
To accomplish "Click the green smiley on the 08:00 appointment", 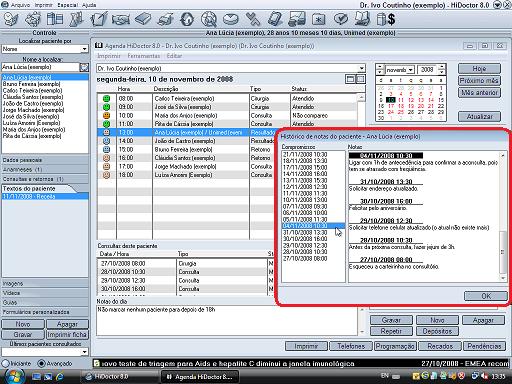I will point(106,98).
